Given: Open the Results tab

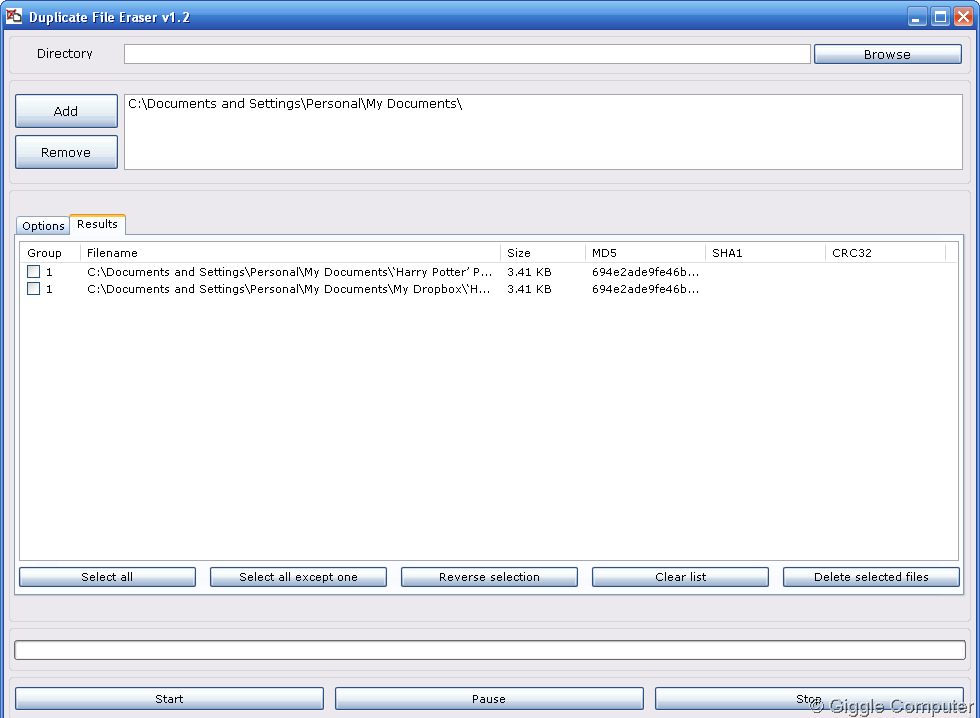Looking at the screenshot, I should (98, 224).
